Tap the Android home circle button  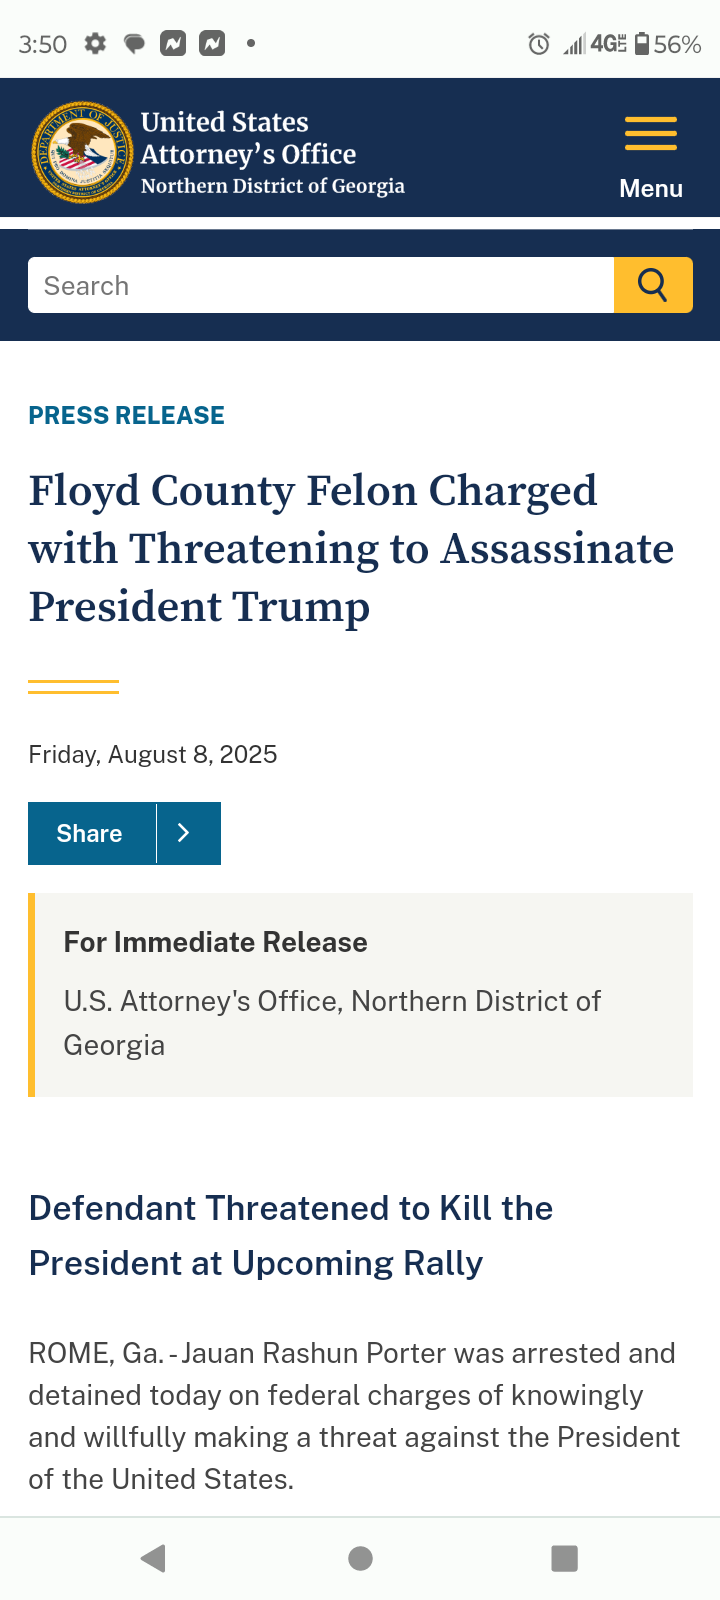click(x=361, y=1558)
